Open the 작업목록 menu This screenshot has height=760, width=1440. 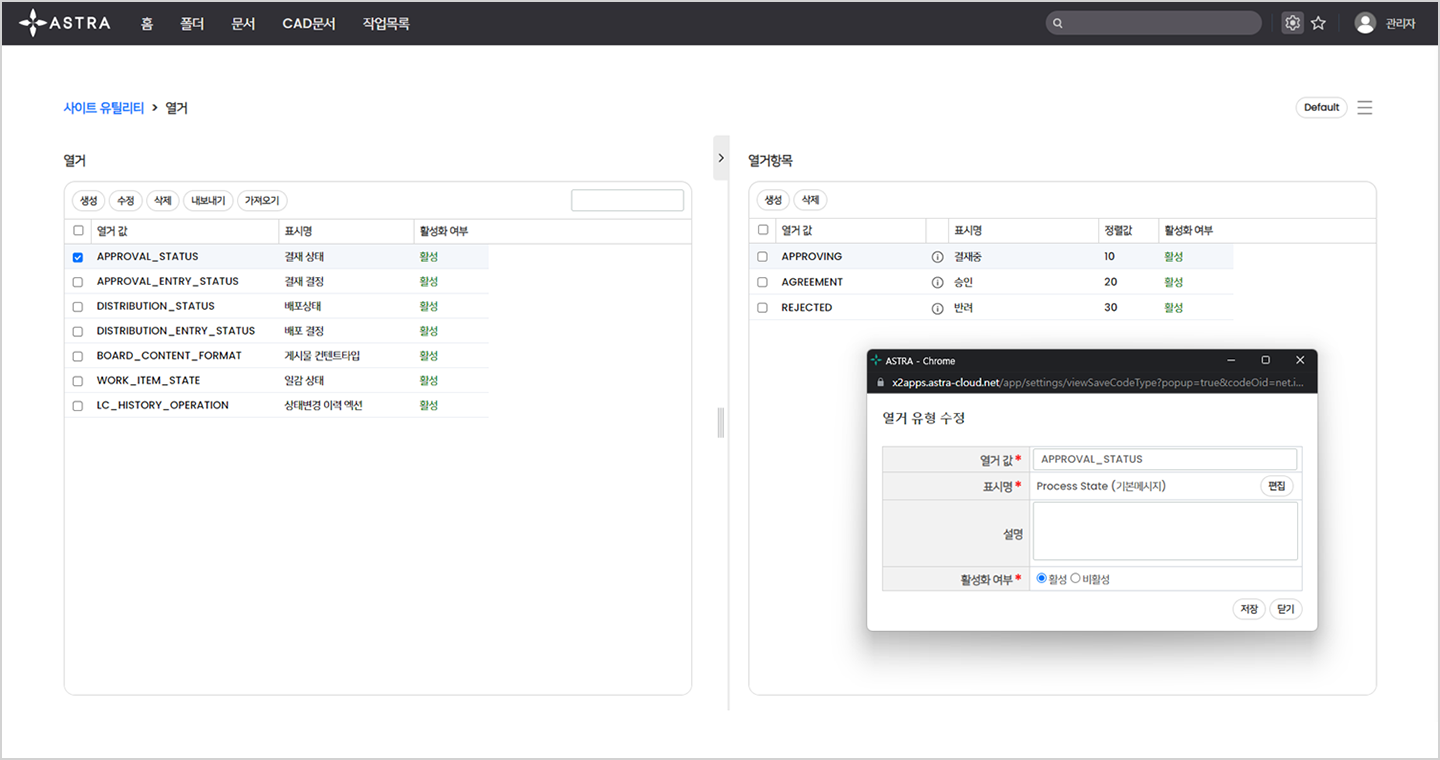click(x=386, y=23)
